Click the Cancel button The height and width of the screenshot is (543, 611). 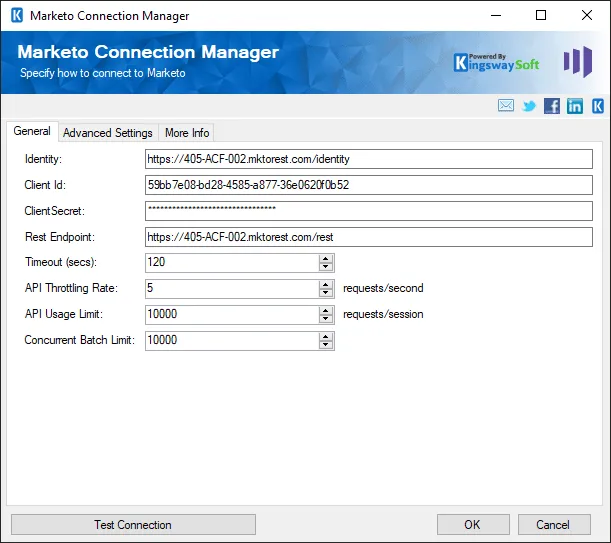[x=553, y=525]
